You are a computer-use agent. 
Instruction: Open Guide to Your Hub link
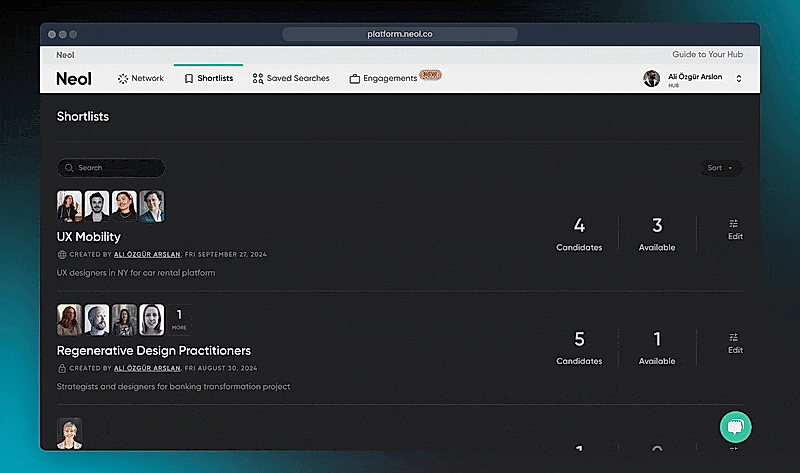pyautogui.click(x=708, y=54)
